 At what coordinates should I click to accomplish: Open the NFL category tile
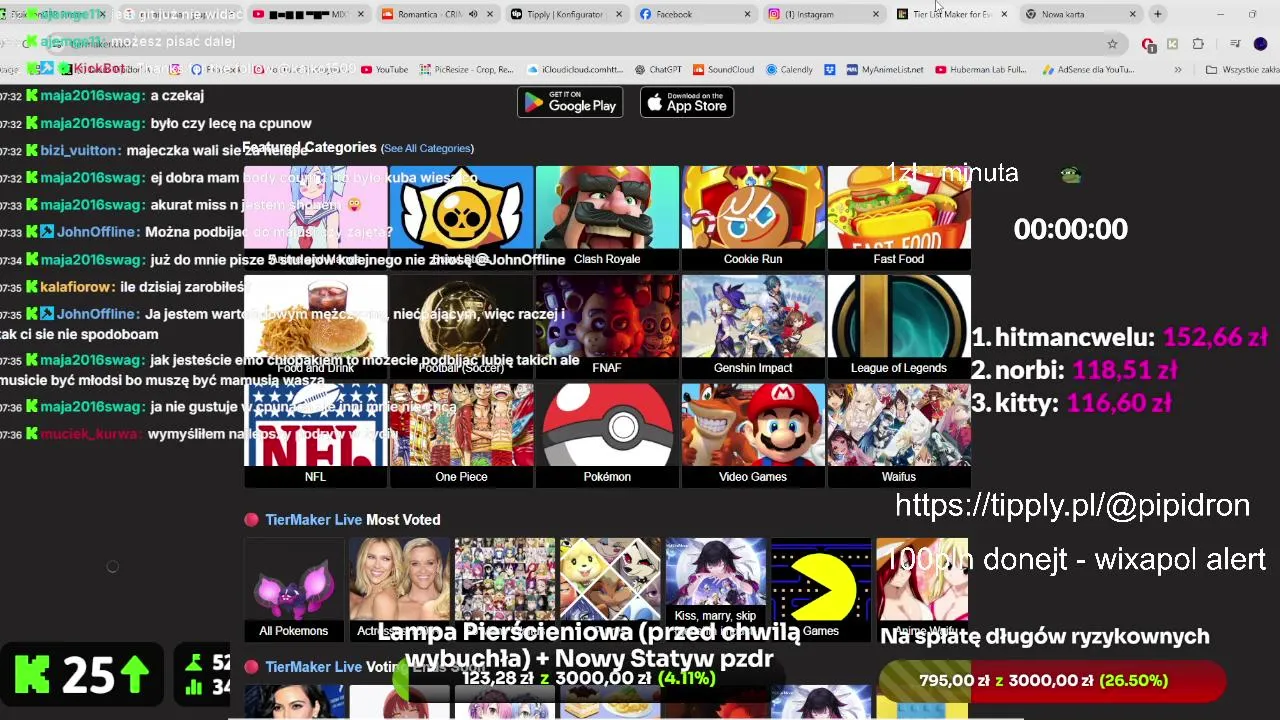[x=315, y=435]
